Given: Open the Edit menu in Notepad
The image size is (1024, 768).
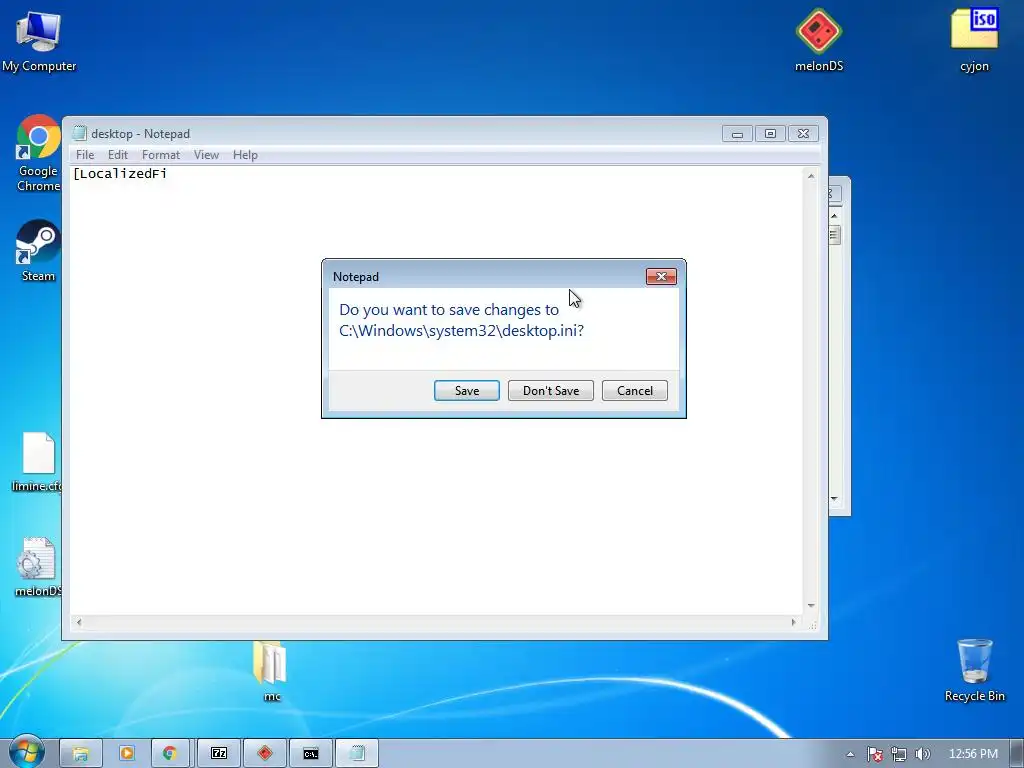Looking at the screenshot, I should click(x=118, y=155).
